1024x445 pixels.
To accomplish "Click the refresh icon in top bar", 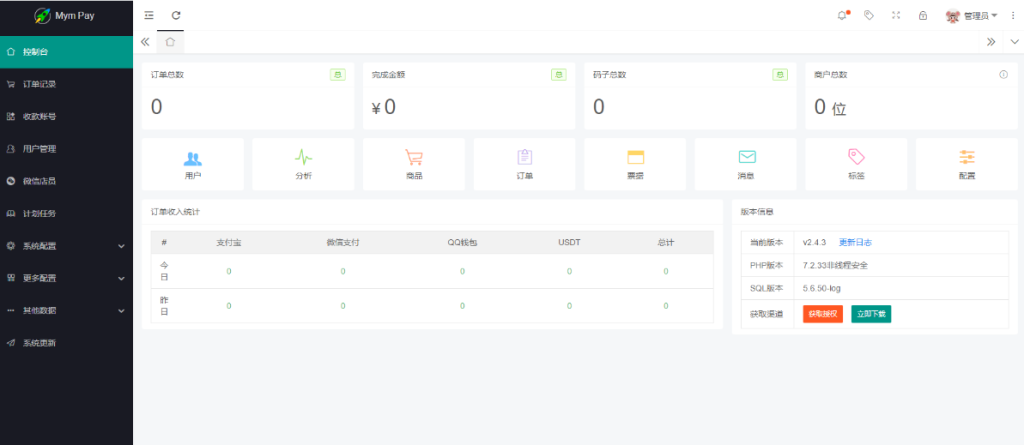I will [x=176, y=16].
